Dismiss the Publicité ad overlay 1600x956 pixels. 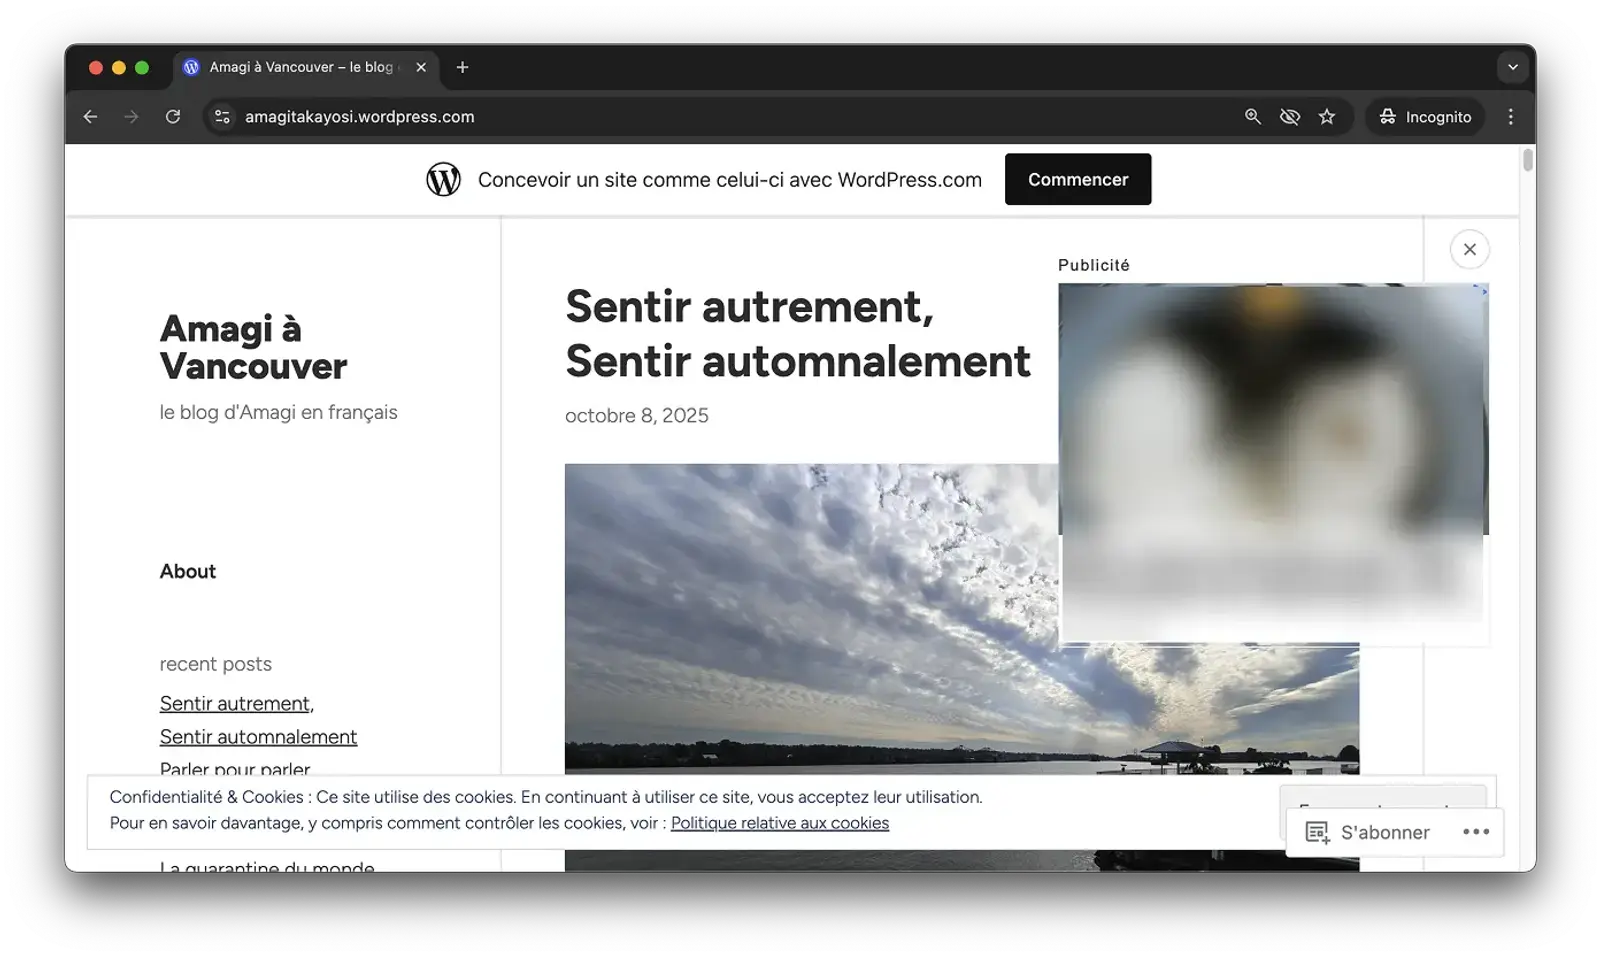1469,250
